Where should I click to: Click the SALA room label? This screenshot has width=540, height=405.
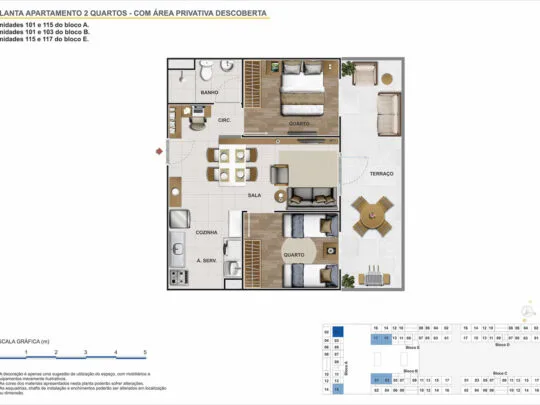point(254,195)
